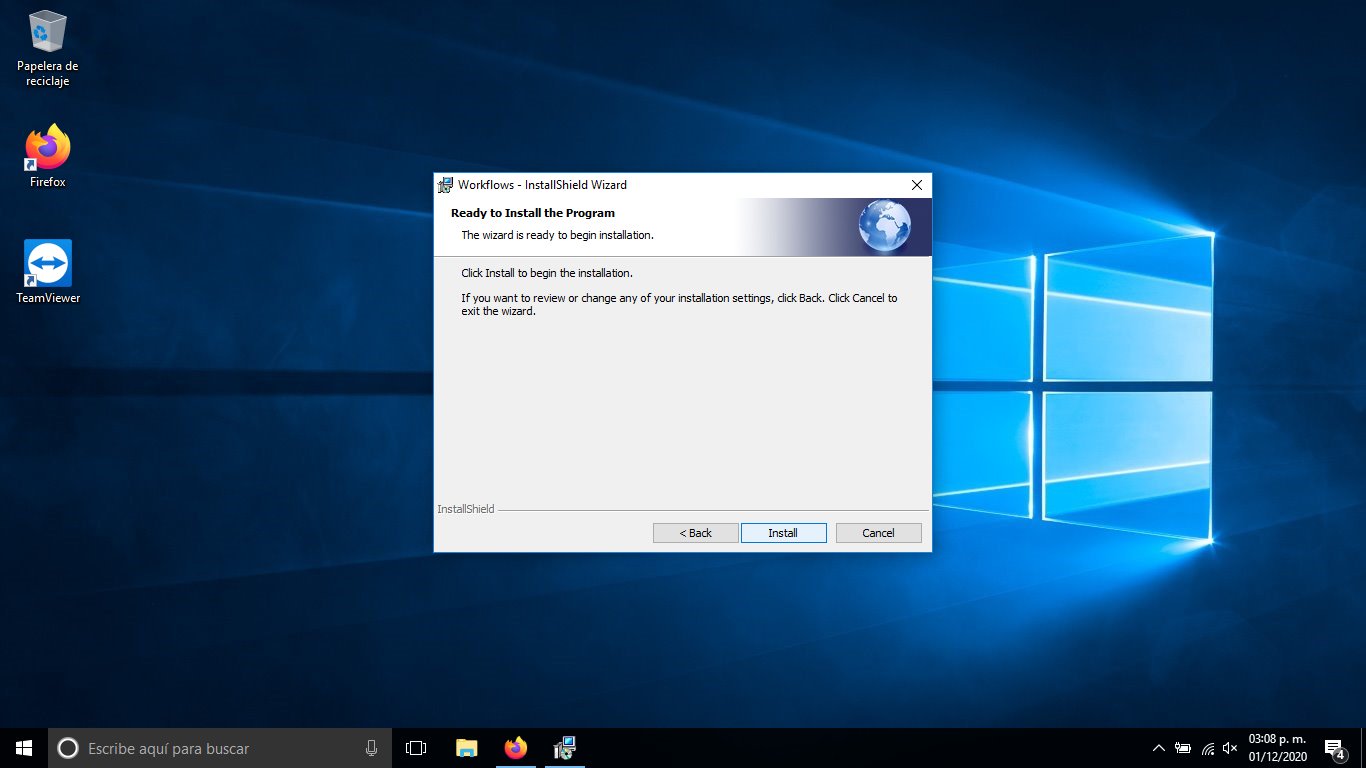This screenshot has height=768, width=1366.
Task: Cancel the Workflows installation wizard
Action: [878, 533]
